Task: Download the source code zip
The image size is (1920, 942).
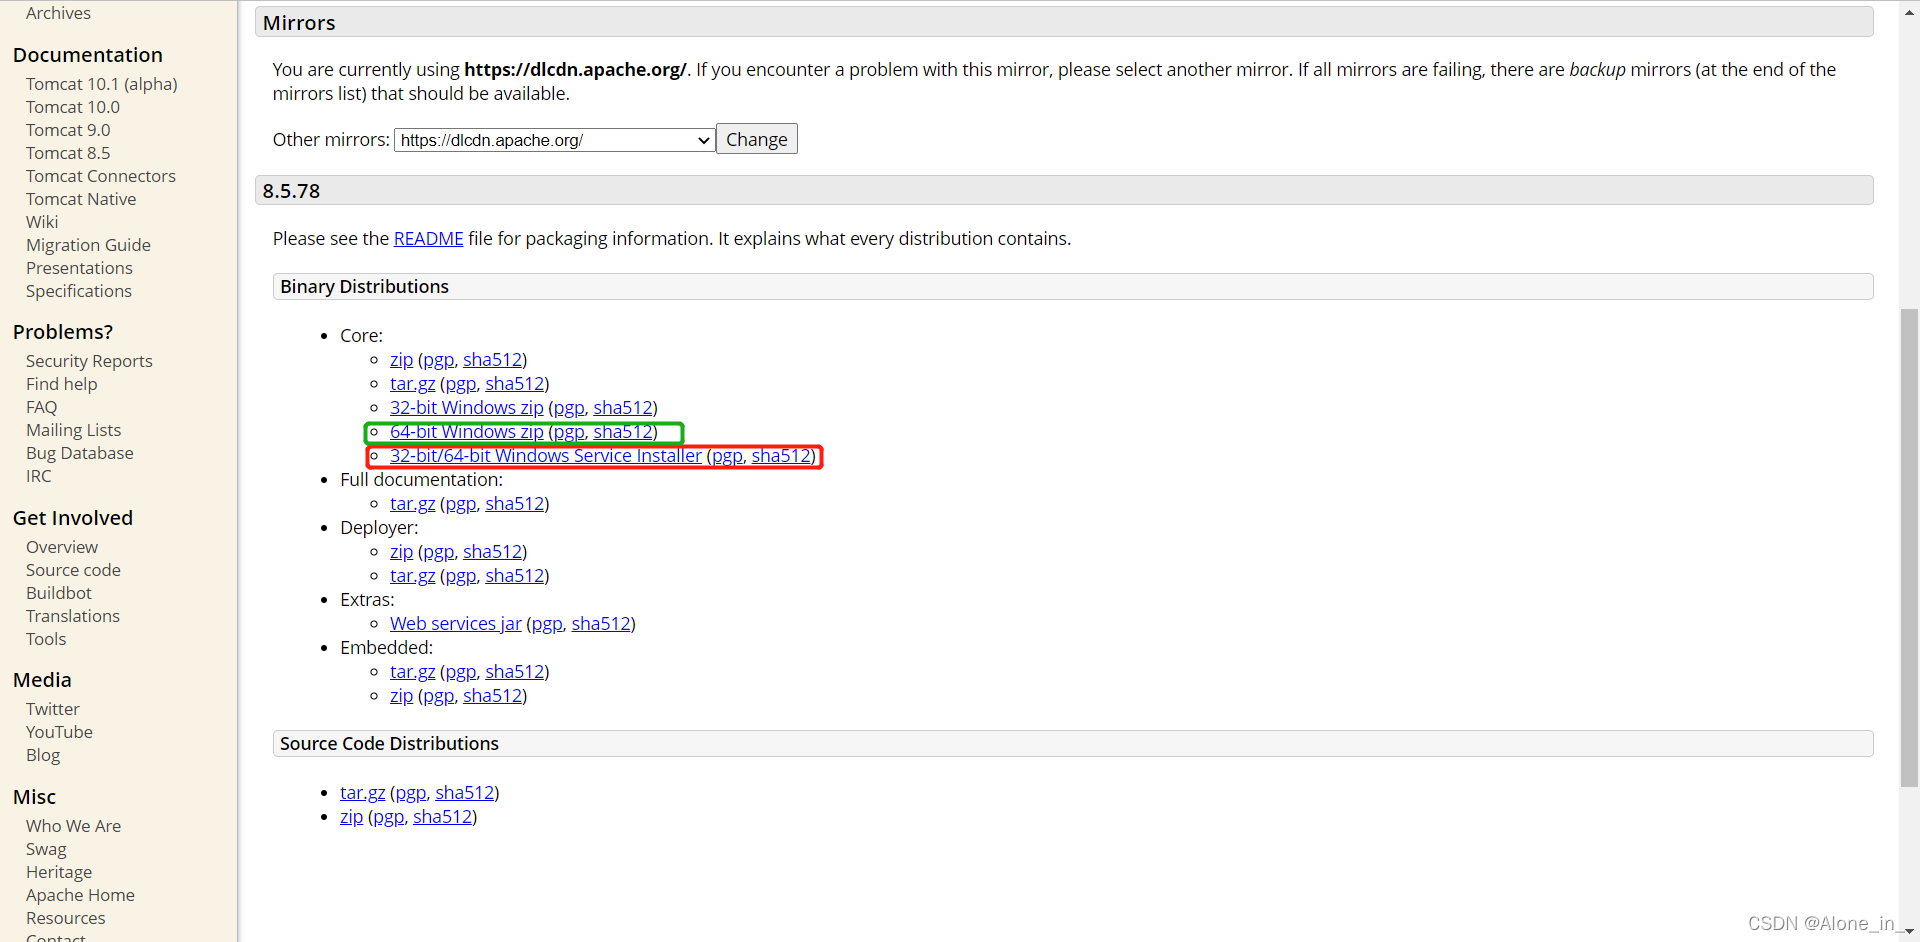Action: point(351,817)
